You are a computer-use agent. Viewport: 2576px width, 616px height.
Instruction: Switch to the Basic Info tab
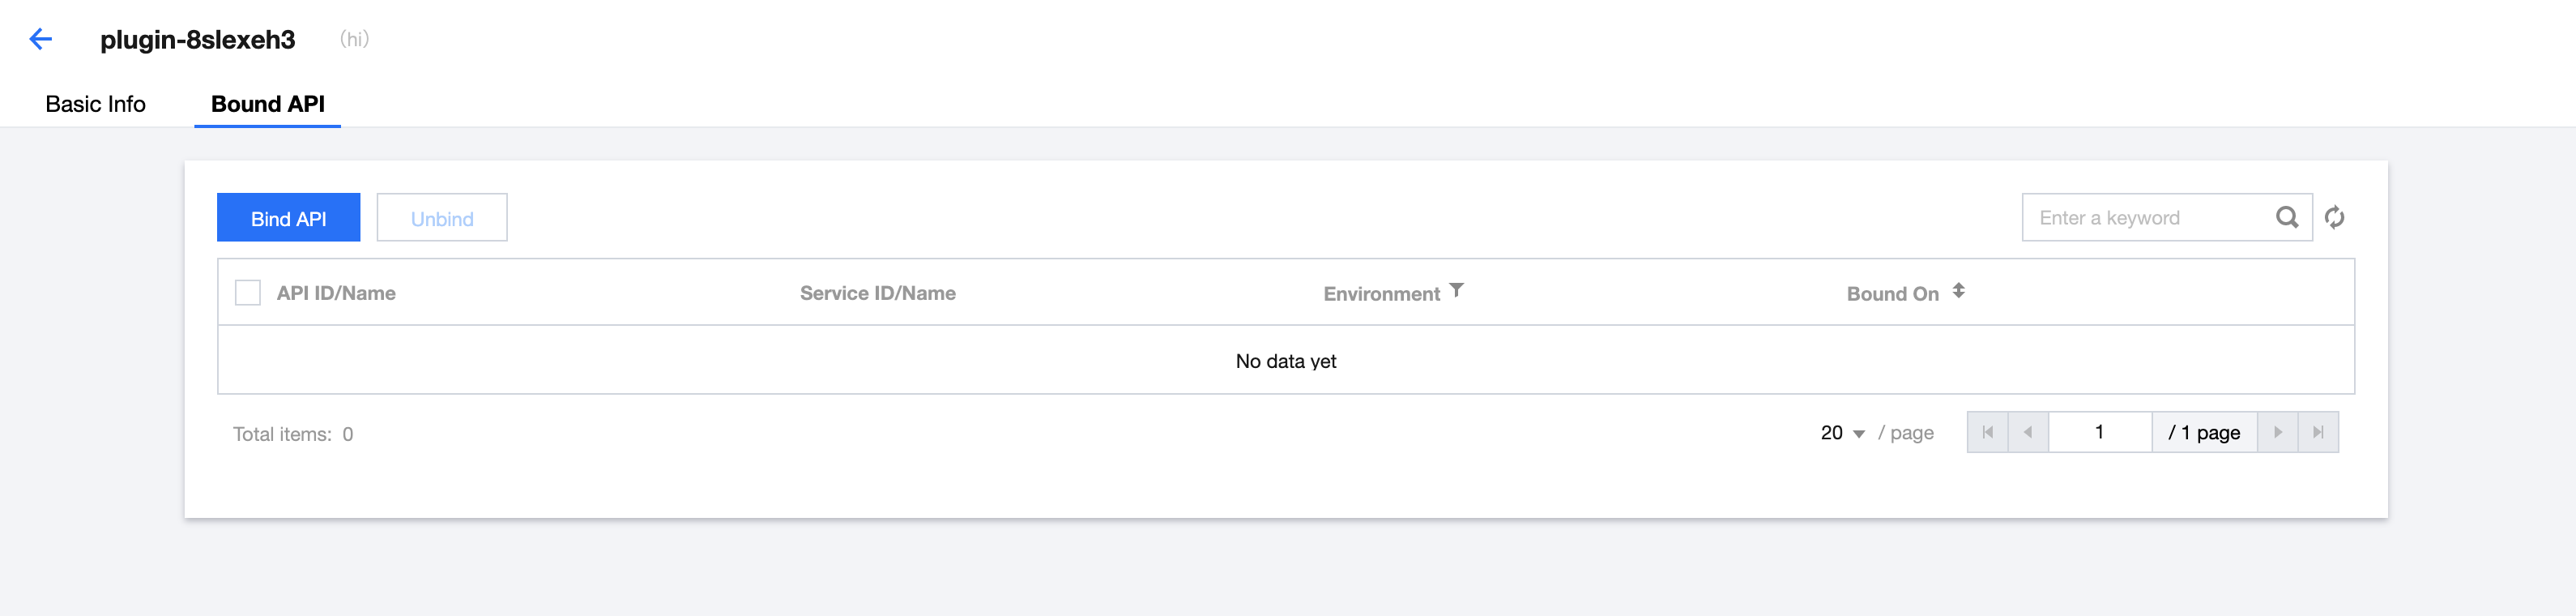click(x=95, y=104)
